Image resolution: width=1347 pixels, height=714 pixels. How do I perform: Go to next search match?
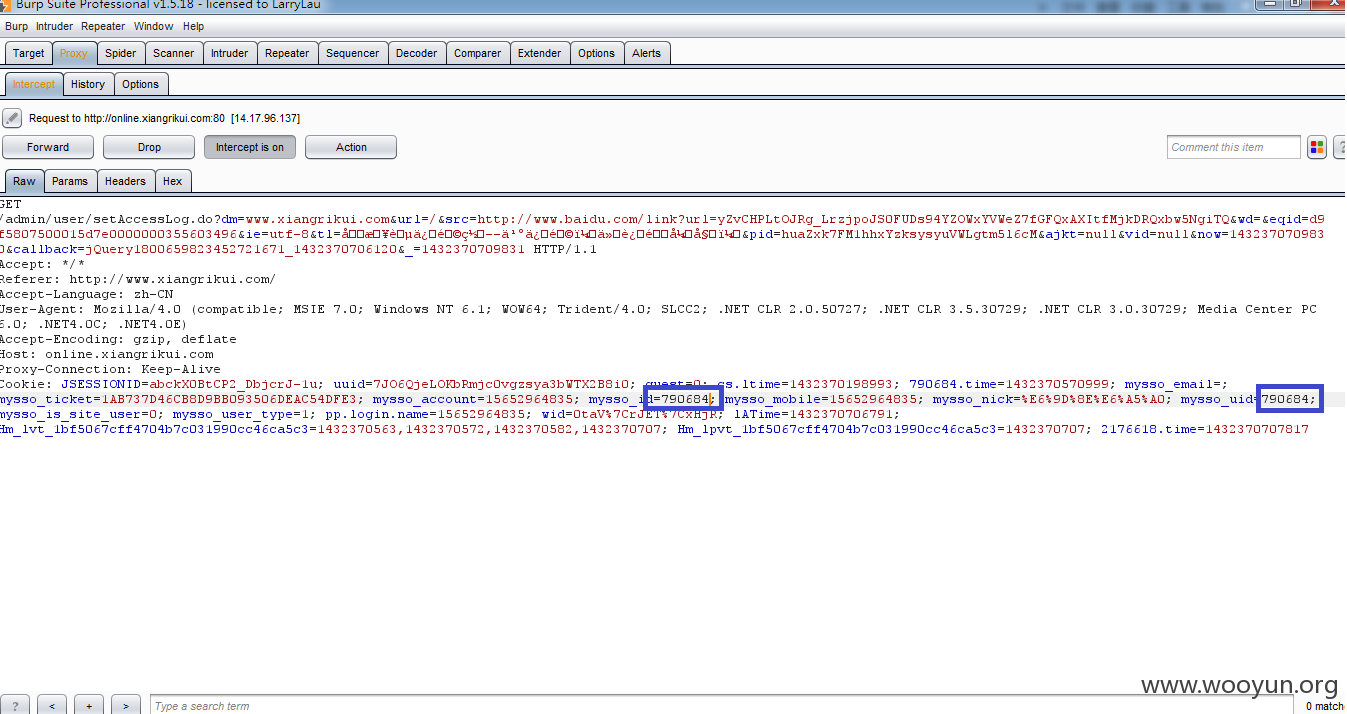(126, 705)
